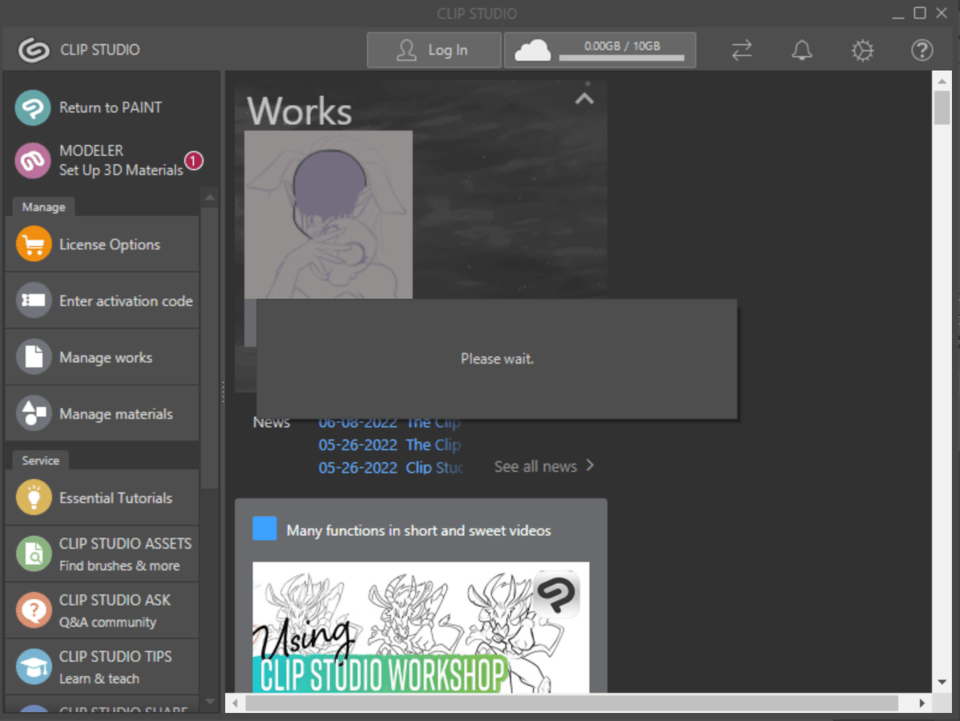Click the sync transfer arrows icon
Screen dimensions: 960x721
(x=741, y=50)
